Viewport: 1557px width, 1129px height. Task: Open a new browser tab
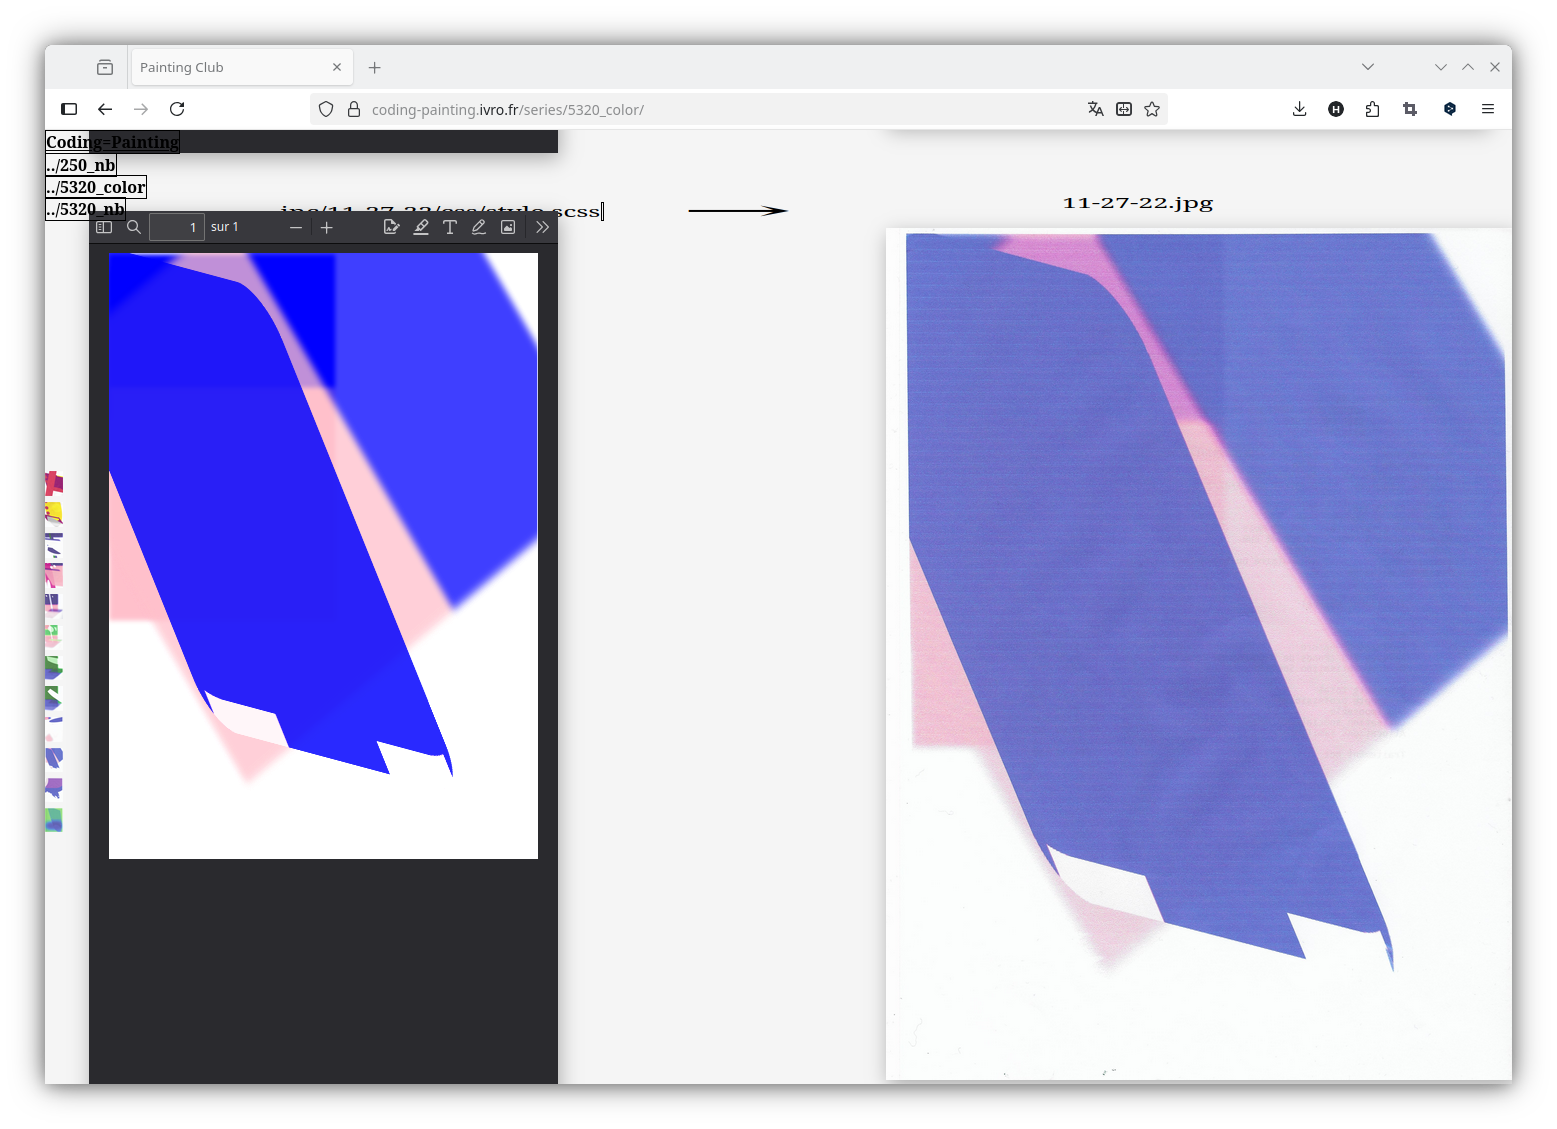375,67
